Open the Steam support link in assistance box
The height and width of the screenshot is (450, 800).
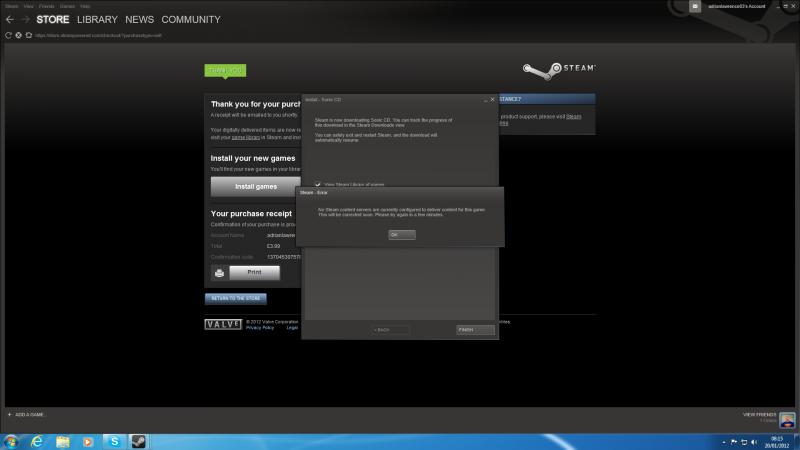573,116
